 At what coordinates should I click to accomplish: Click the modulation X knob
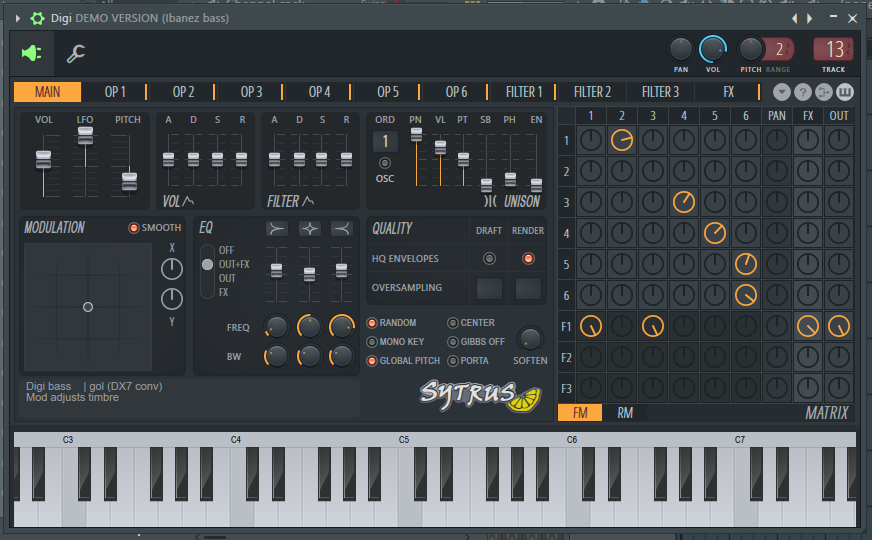pos(172,269)
